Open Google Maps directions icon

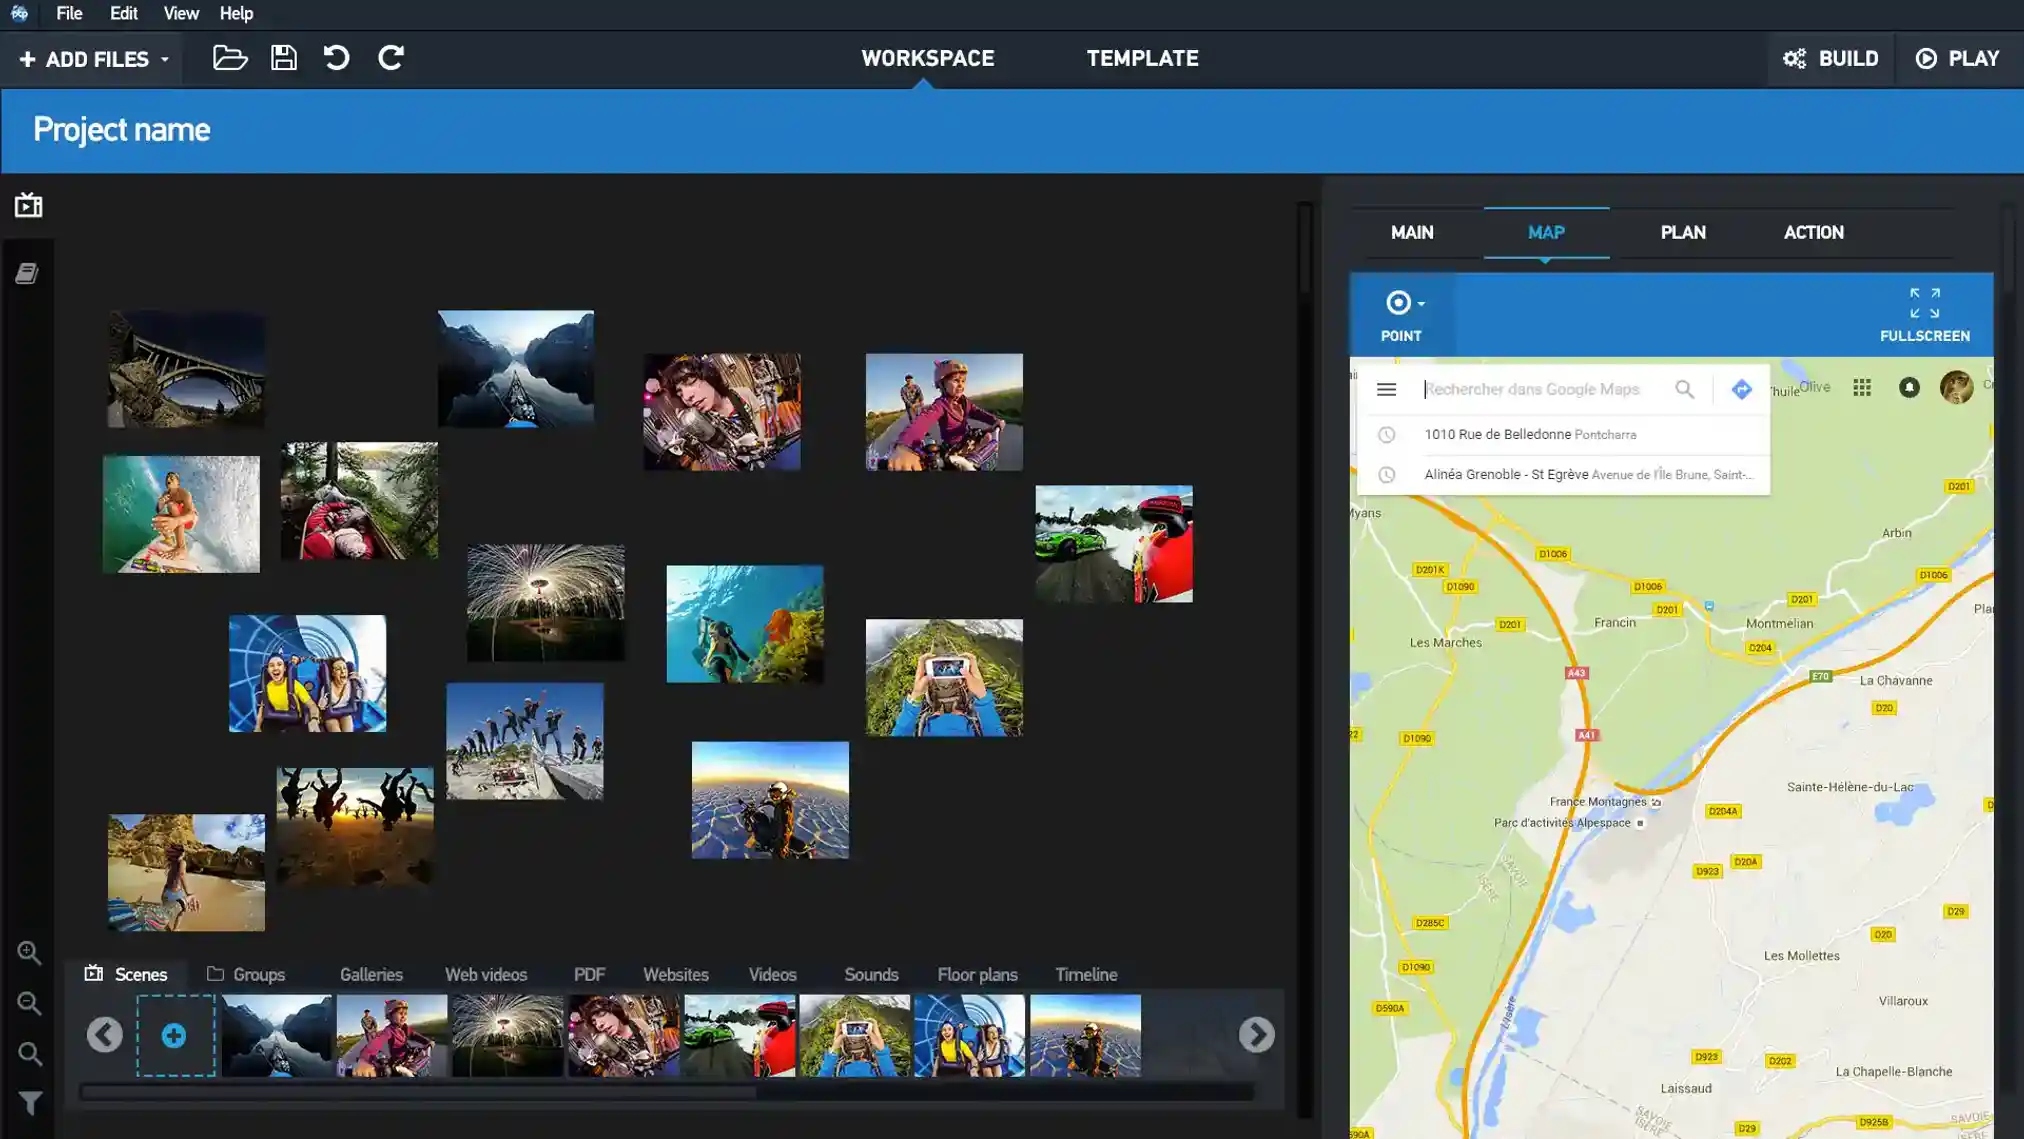[1742, 389]
